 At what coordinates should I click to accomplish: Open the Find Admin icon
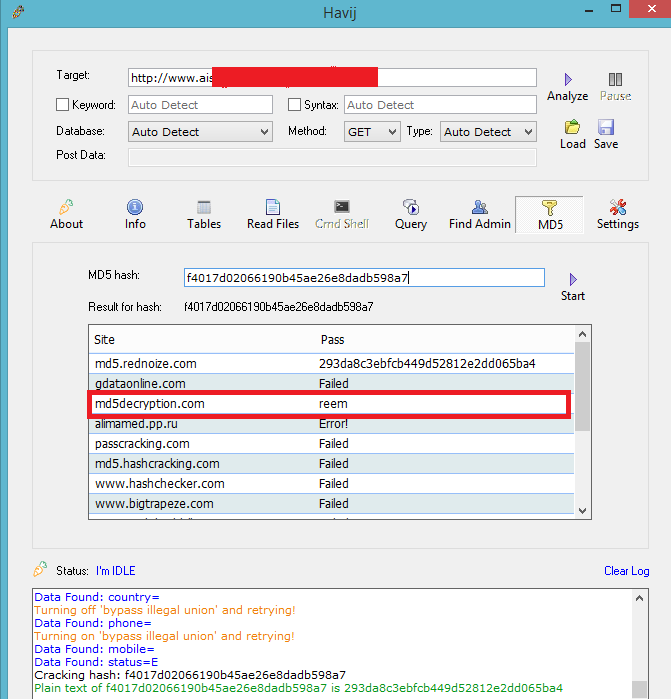pos(480,207)
